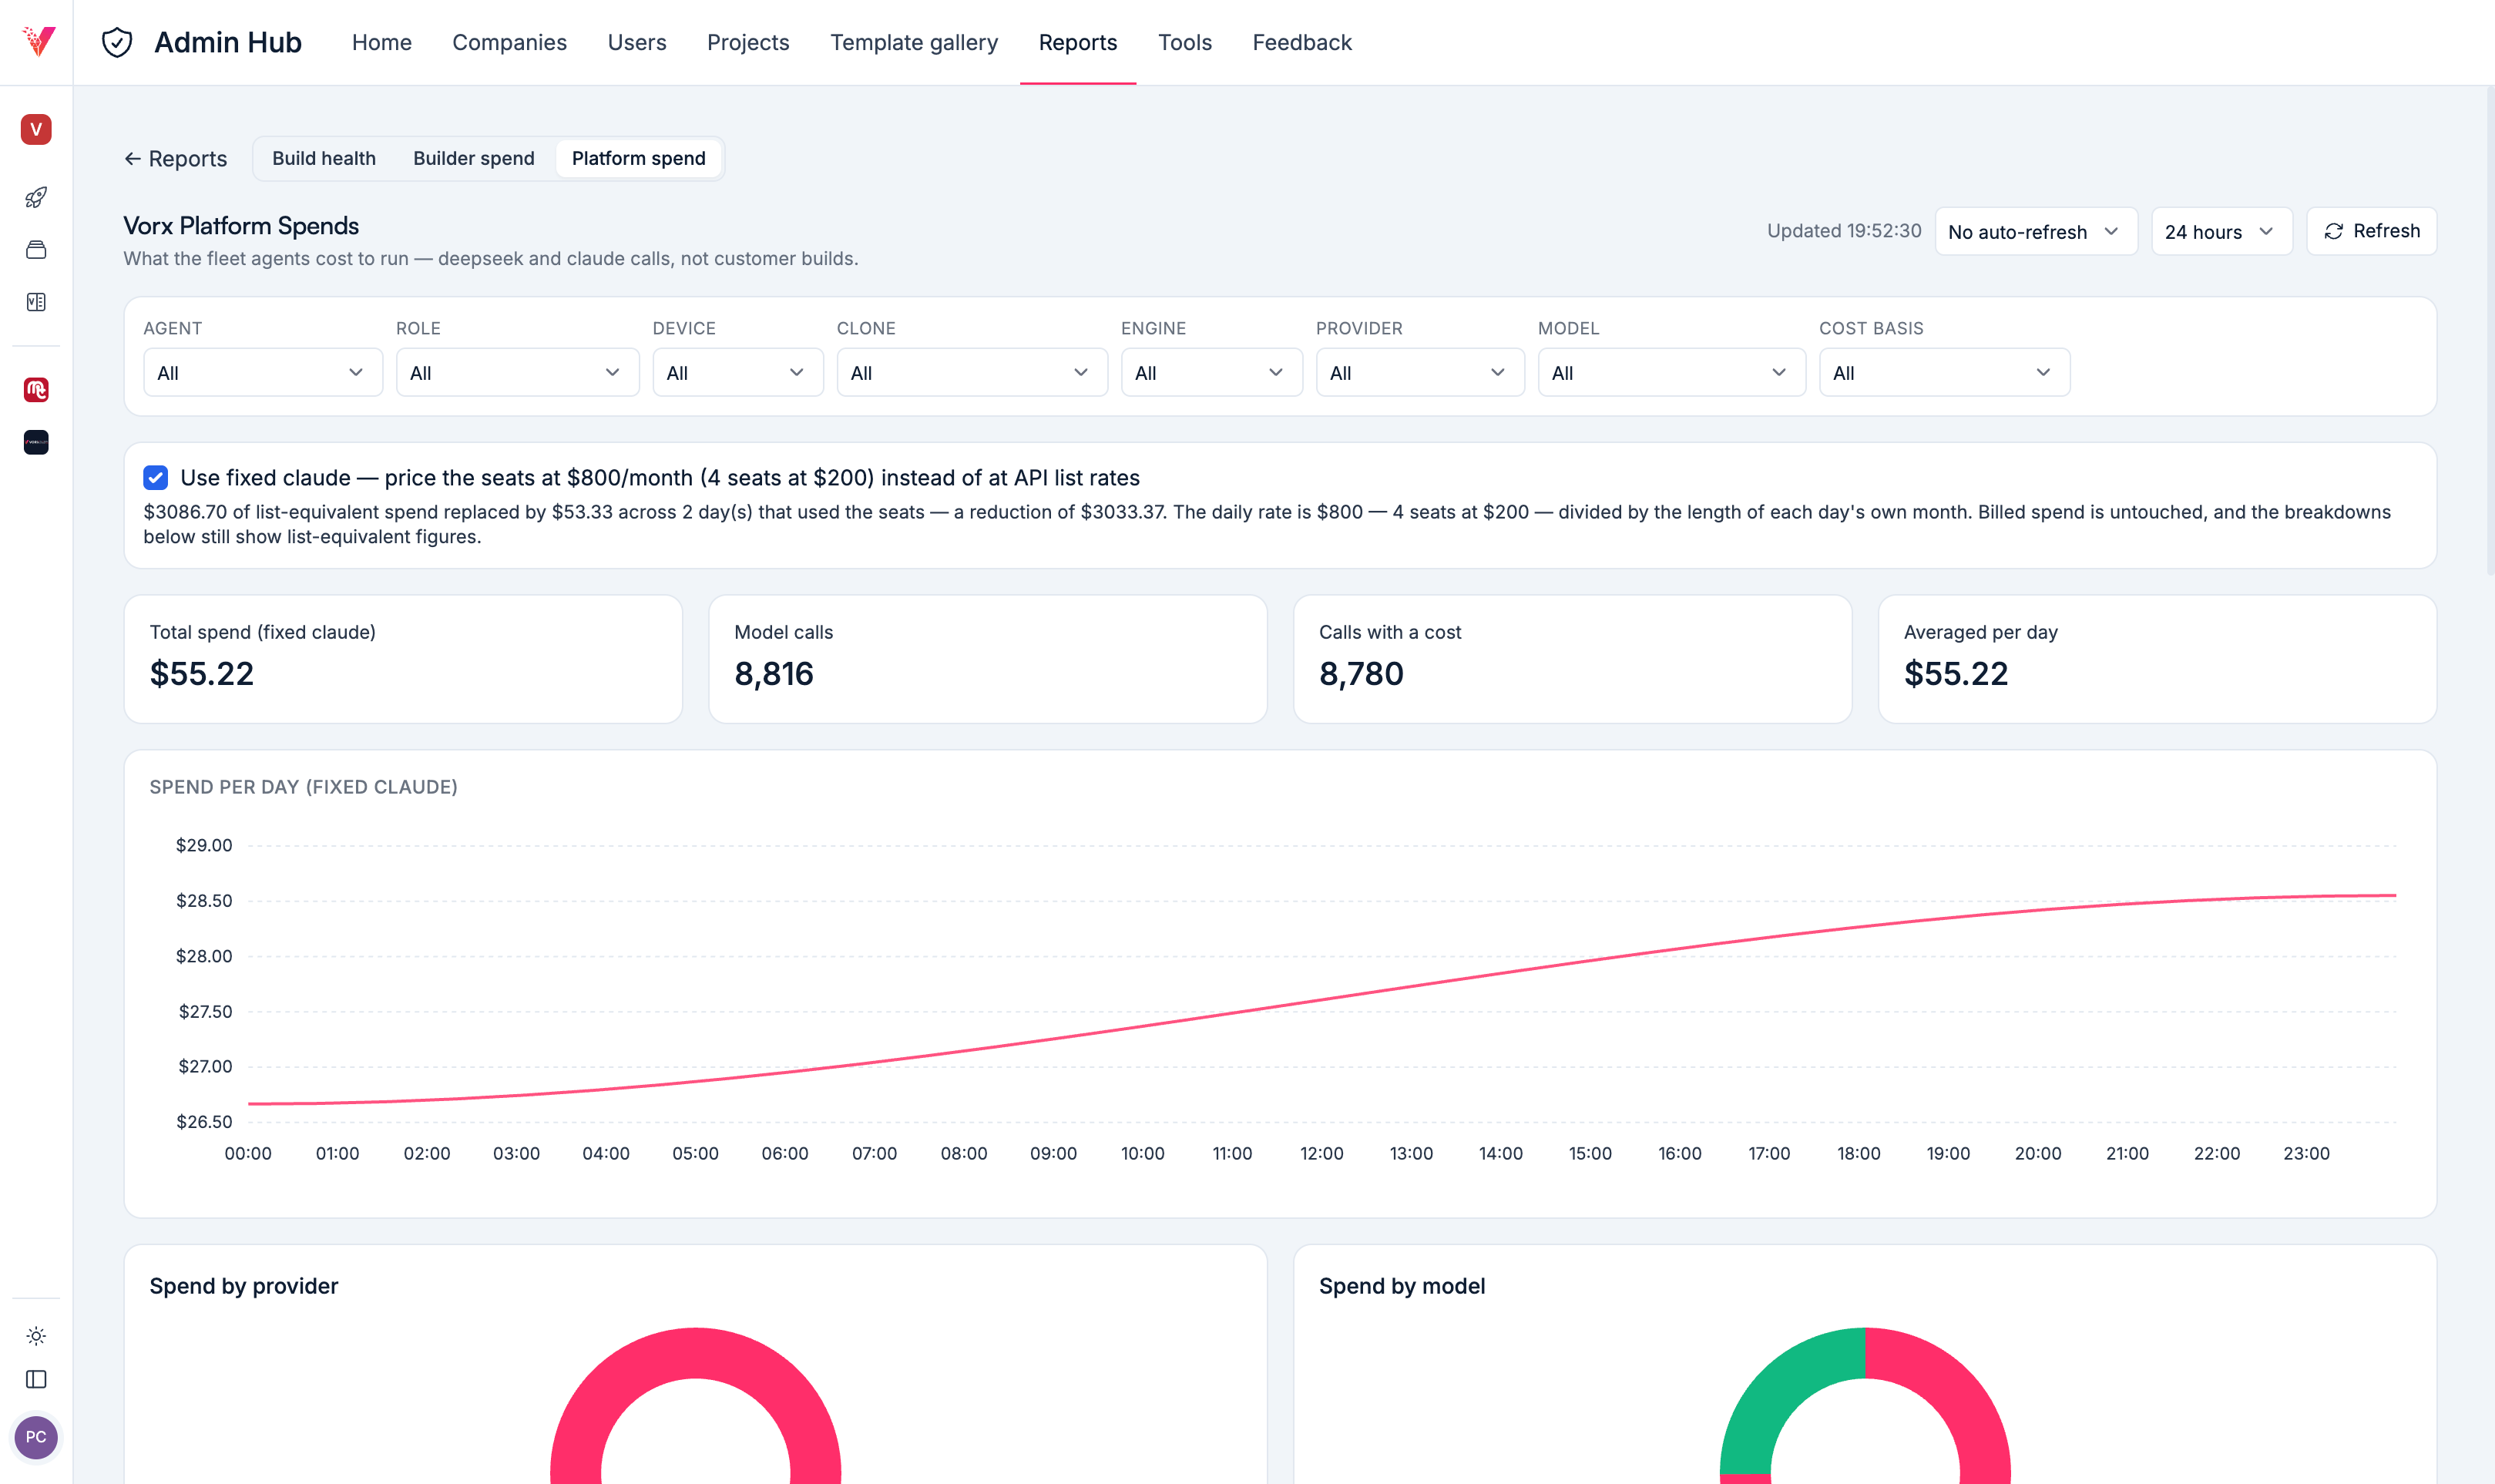This screenshot has height=1484, width=2495.
Task: Go to the Home nav item
Action: pos(382,42)
